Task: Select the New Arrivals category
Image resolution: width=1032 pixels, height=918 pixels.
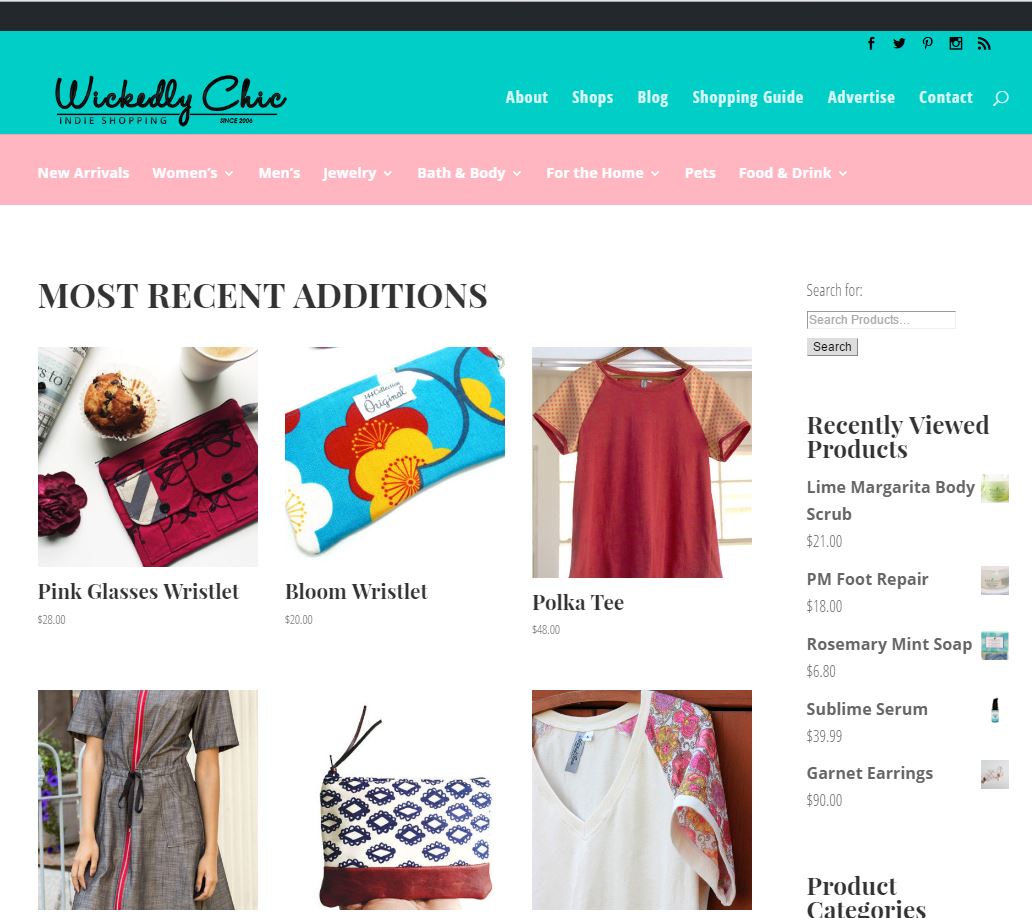Action: click(x=84, y=173)
